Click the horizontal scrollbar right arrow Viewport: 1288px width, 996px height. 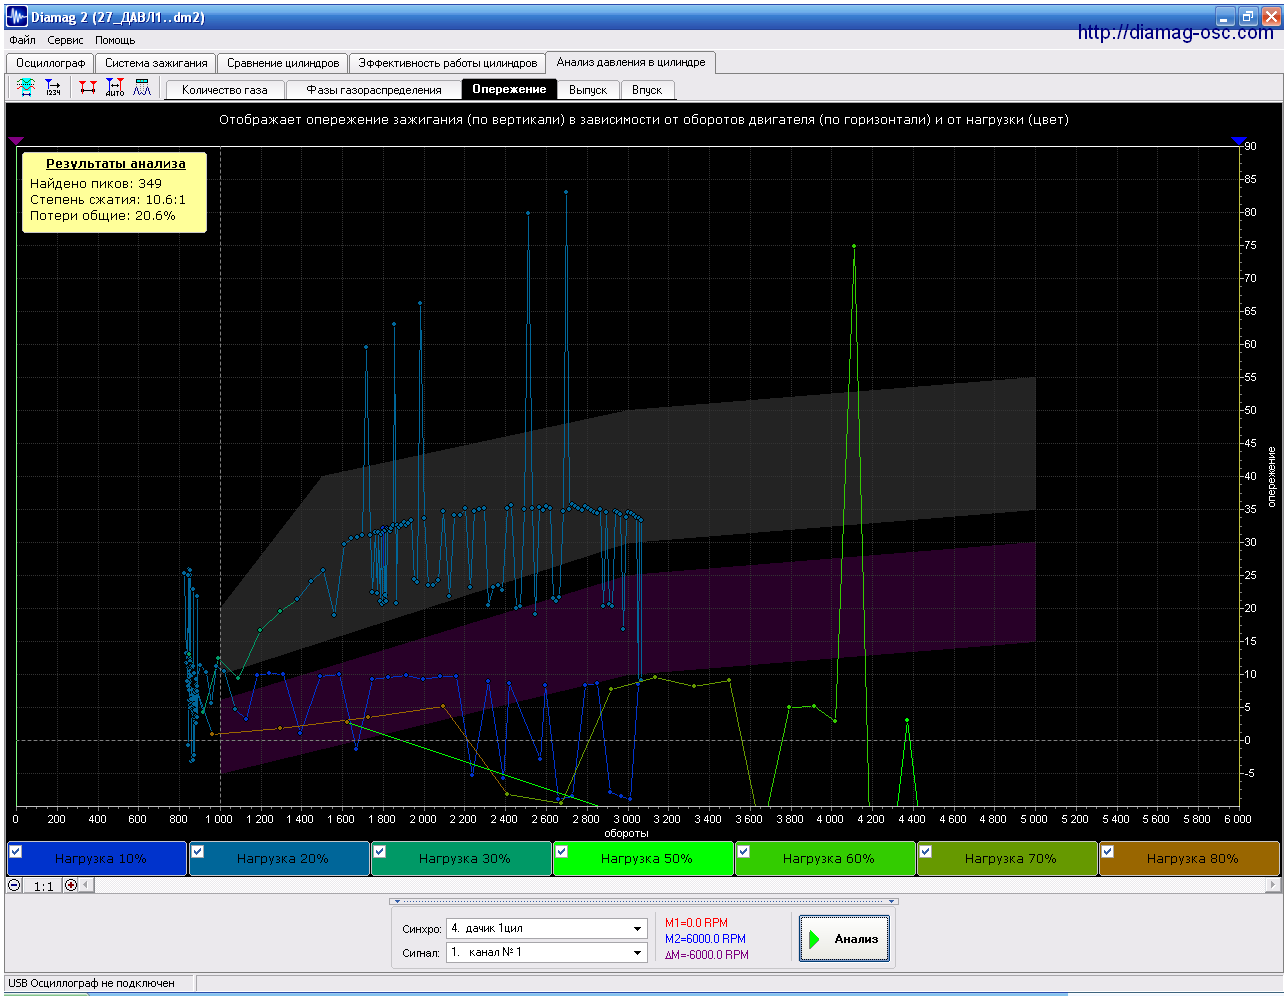1273,885
